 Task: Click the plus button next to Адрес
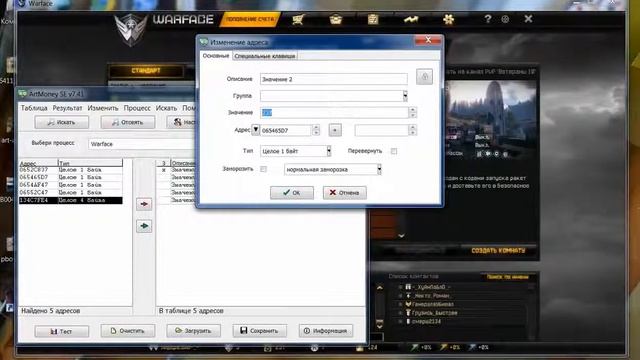coord(335,130)
